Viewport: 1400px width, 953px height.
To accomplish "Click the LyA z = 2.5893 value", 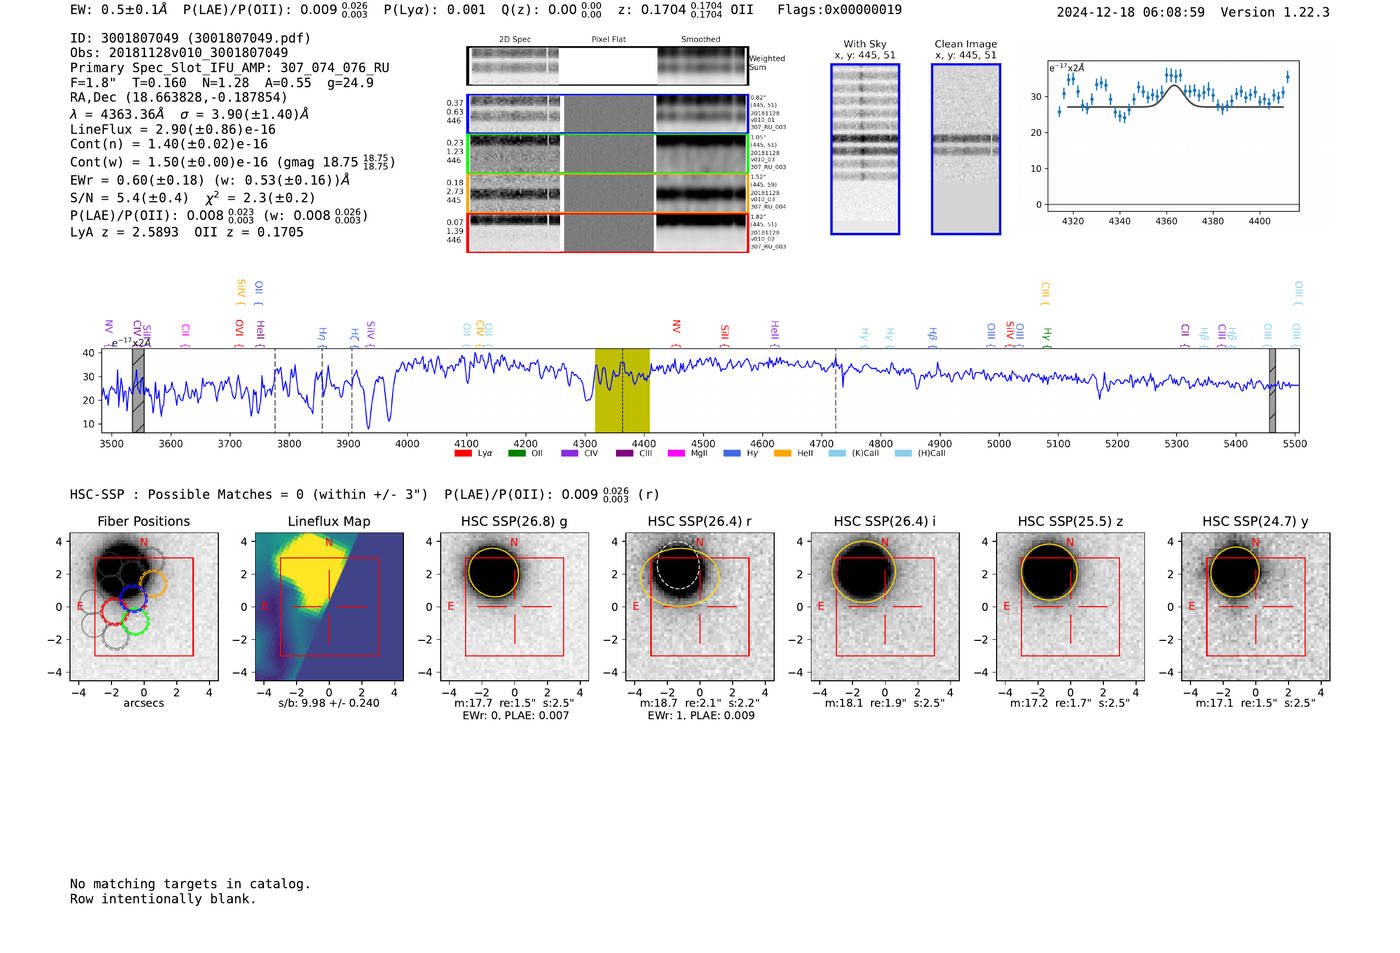I will point(124,232).
